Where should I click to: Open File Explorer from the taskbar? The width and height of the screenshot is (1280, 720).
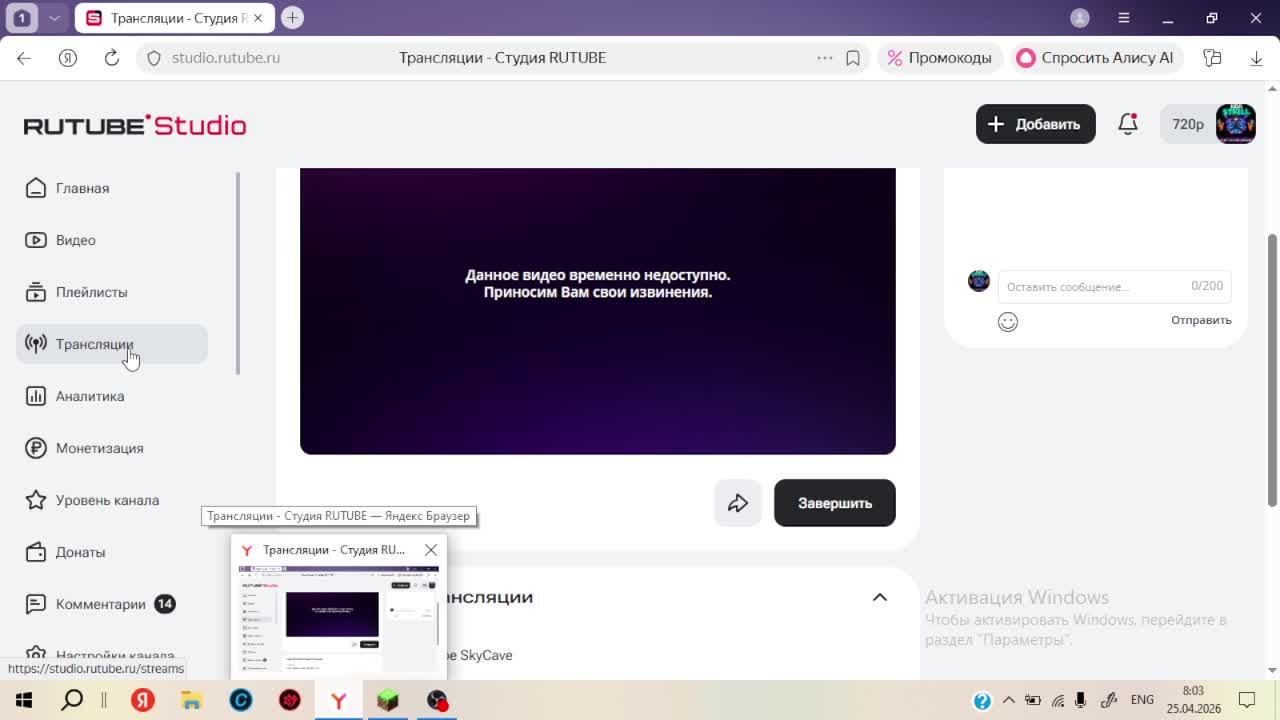pos(191,701)
